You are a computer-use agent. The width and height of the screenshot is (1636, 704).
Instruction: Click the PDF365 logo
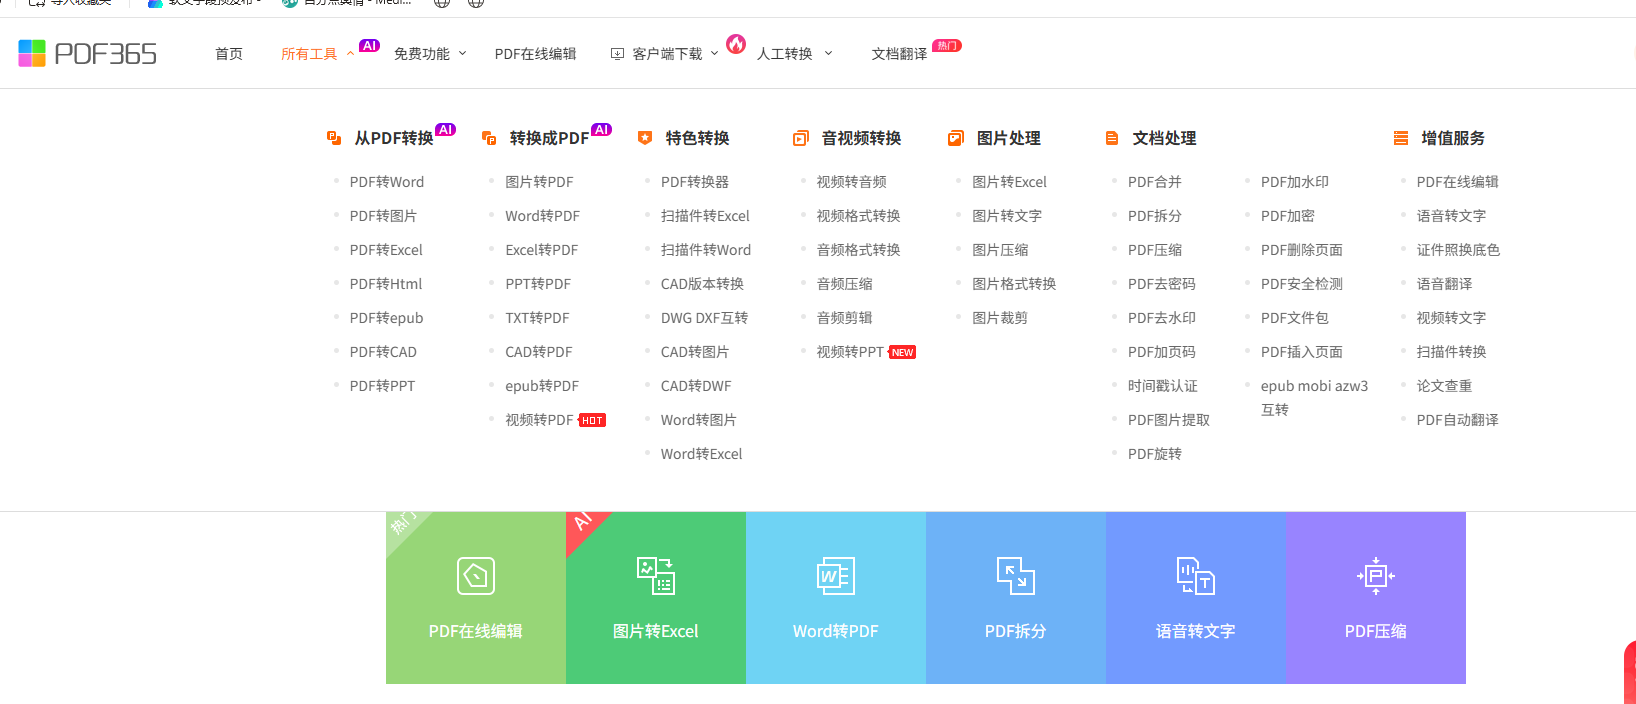[87, 53]
